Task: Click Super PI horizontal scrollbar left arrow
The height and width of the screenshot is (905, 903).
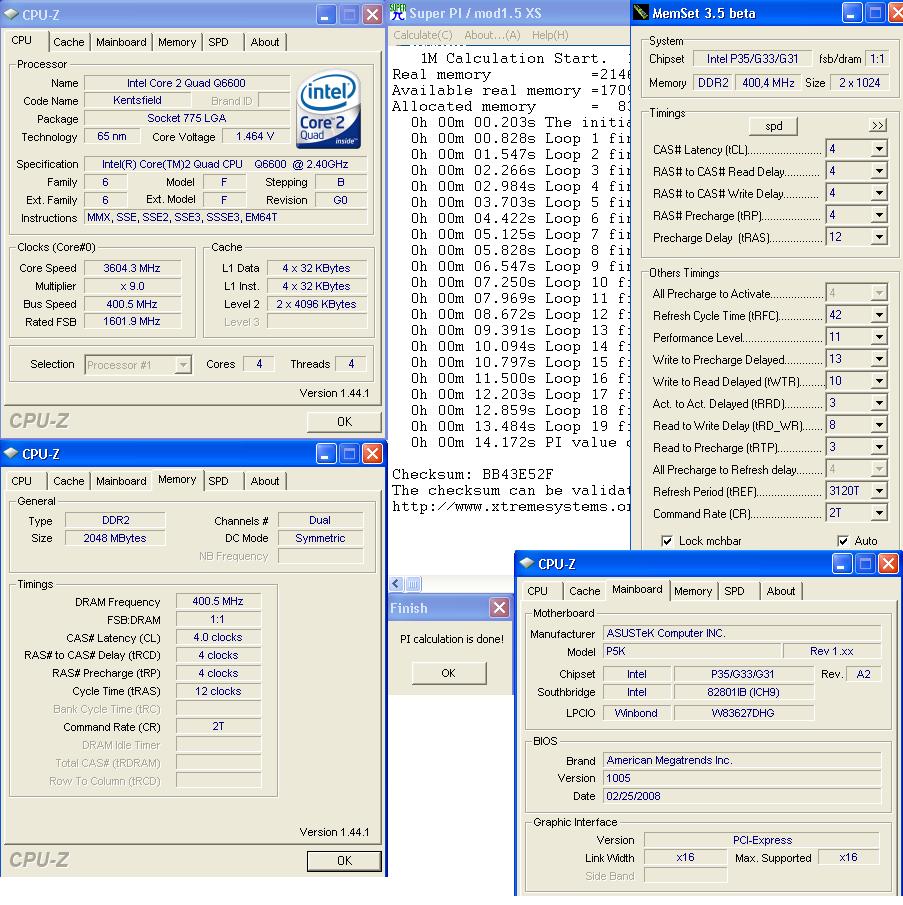Action: click(x=396, y=584)
